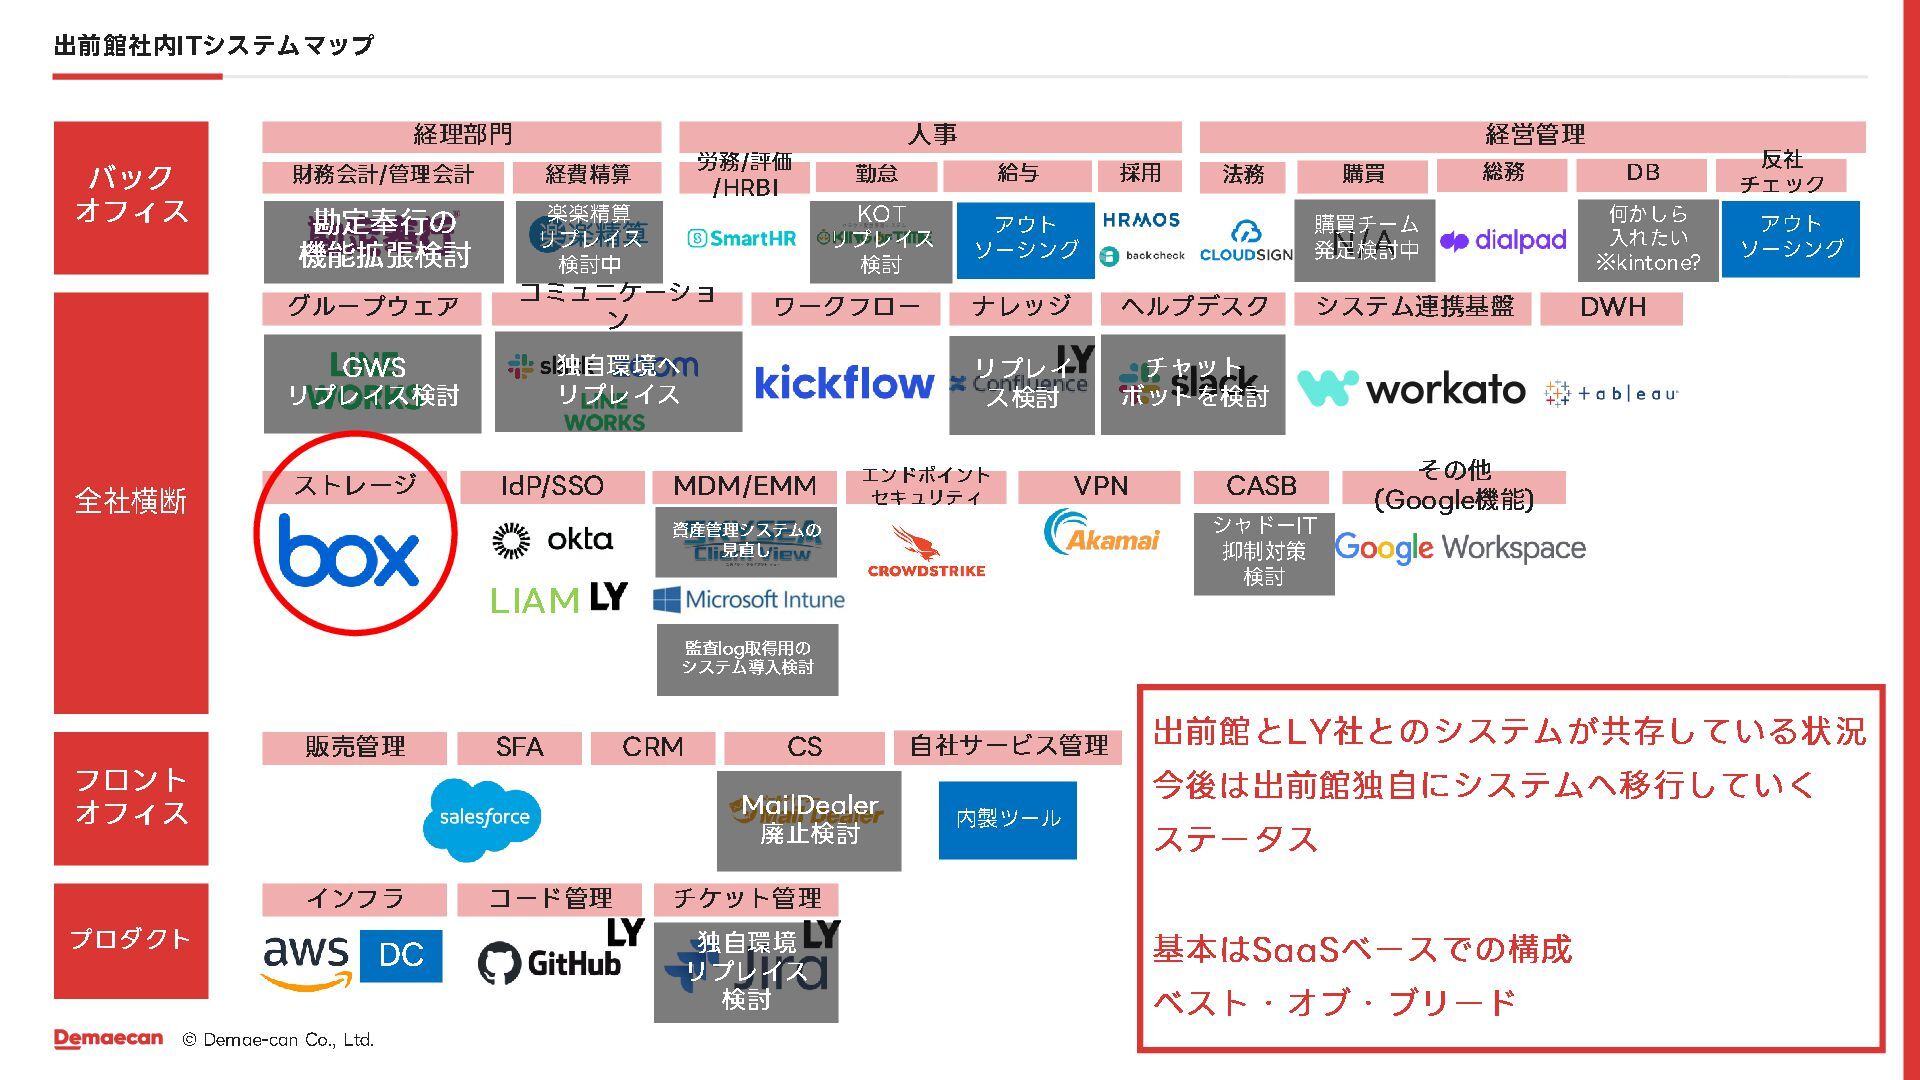
Task: Click the ストレージ category header
Action: click(354, 486)
